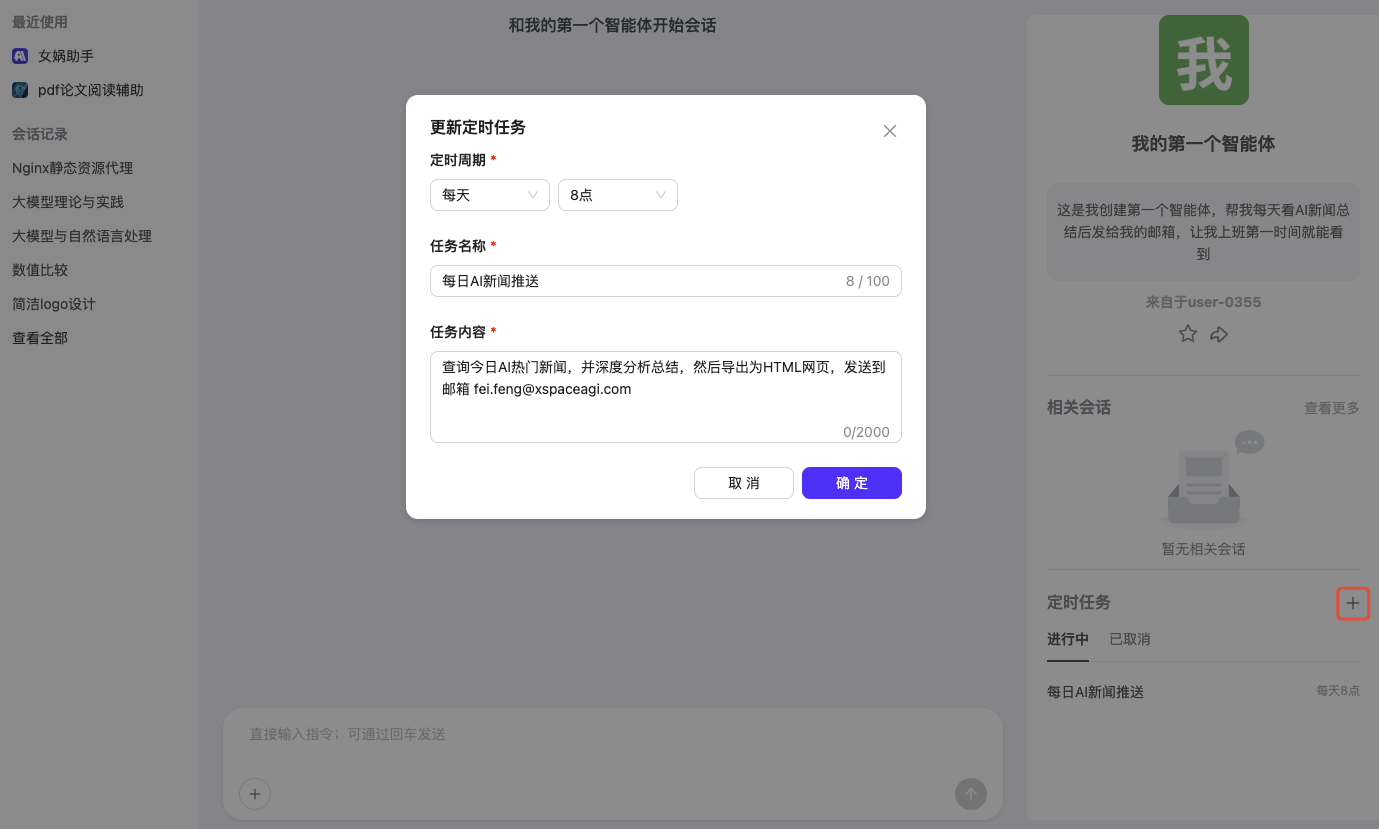Click the 任务名称 input field
This screenshot has width=1379, height=829.
(665, 281)
